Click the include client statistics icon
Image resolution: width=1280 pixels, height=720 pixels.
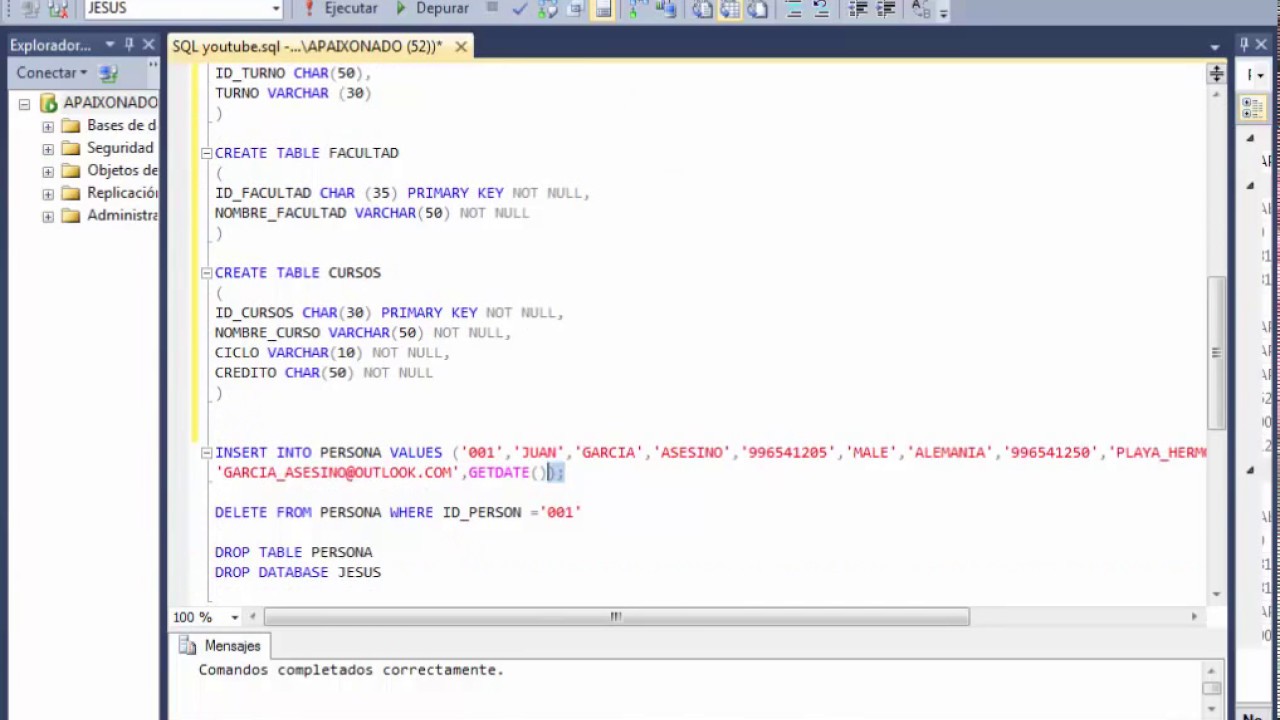click(x=664, y=9)
